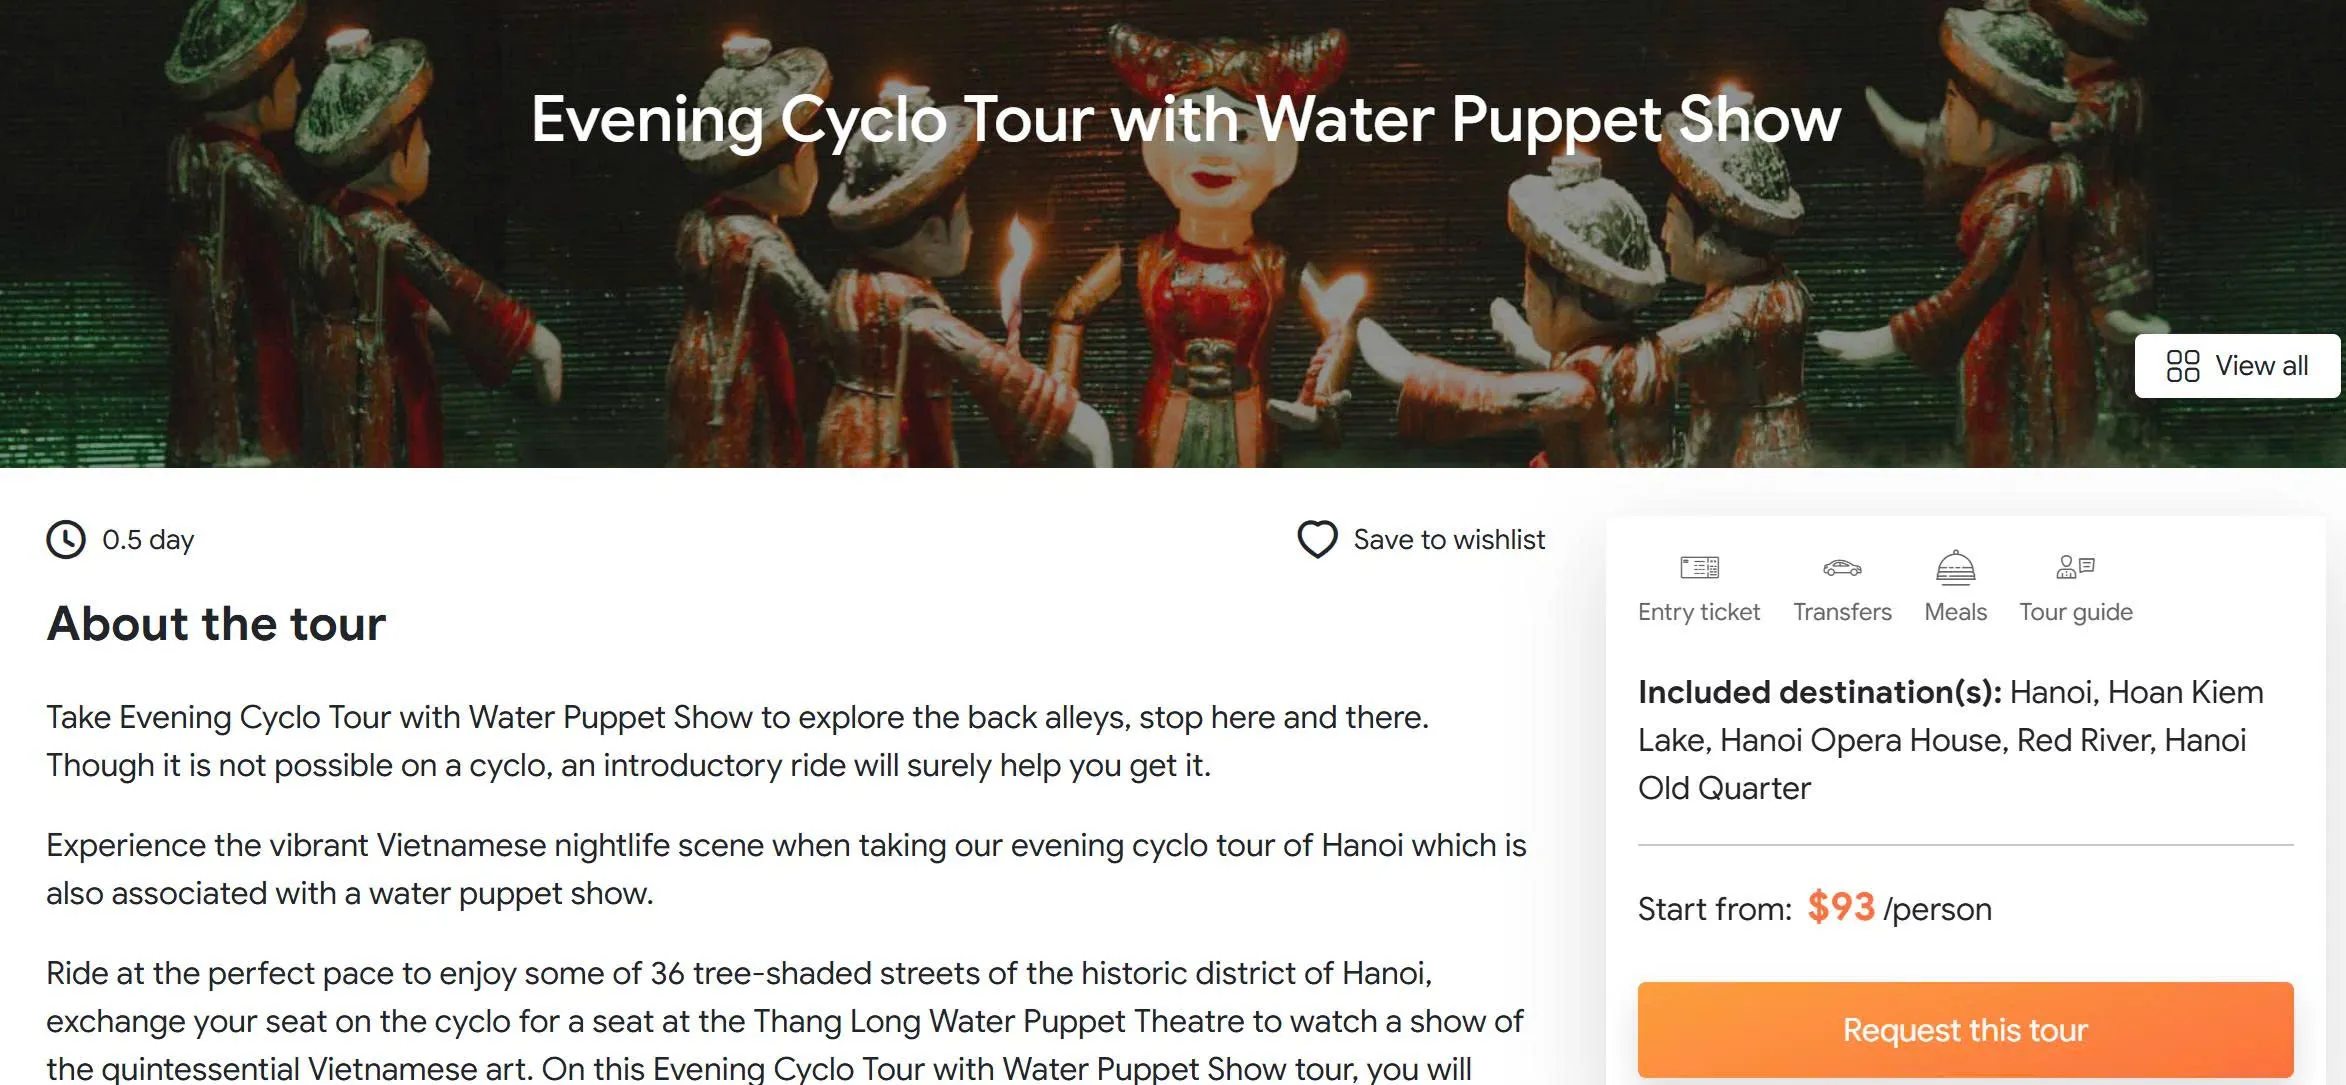The width and height of the screenshot is (2346, 1085).
Task: Select the Transfers car icon
Action: point(1841,567)
